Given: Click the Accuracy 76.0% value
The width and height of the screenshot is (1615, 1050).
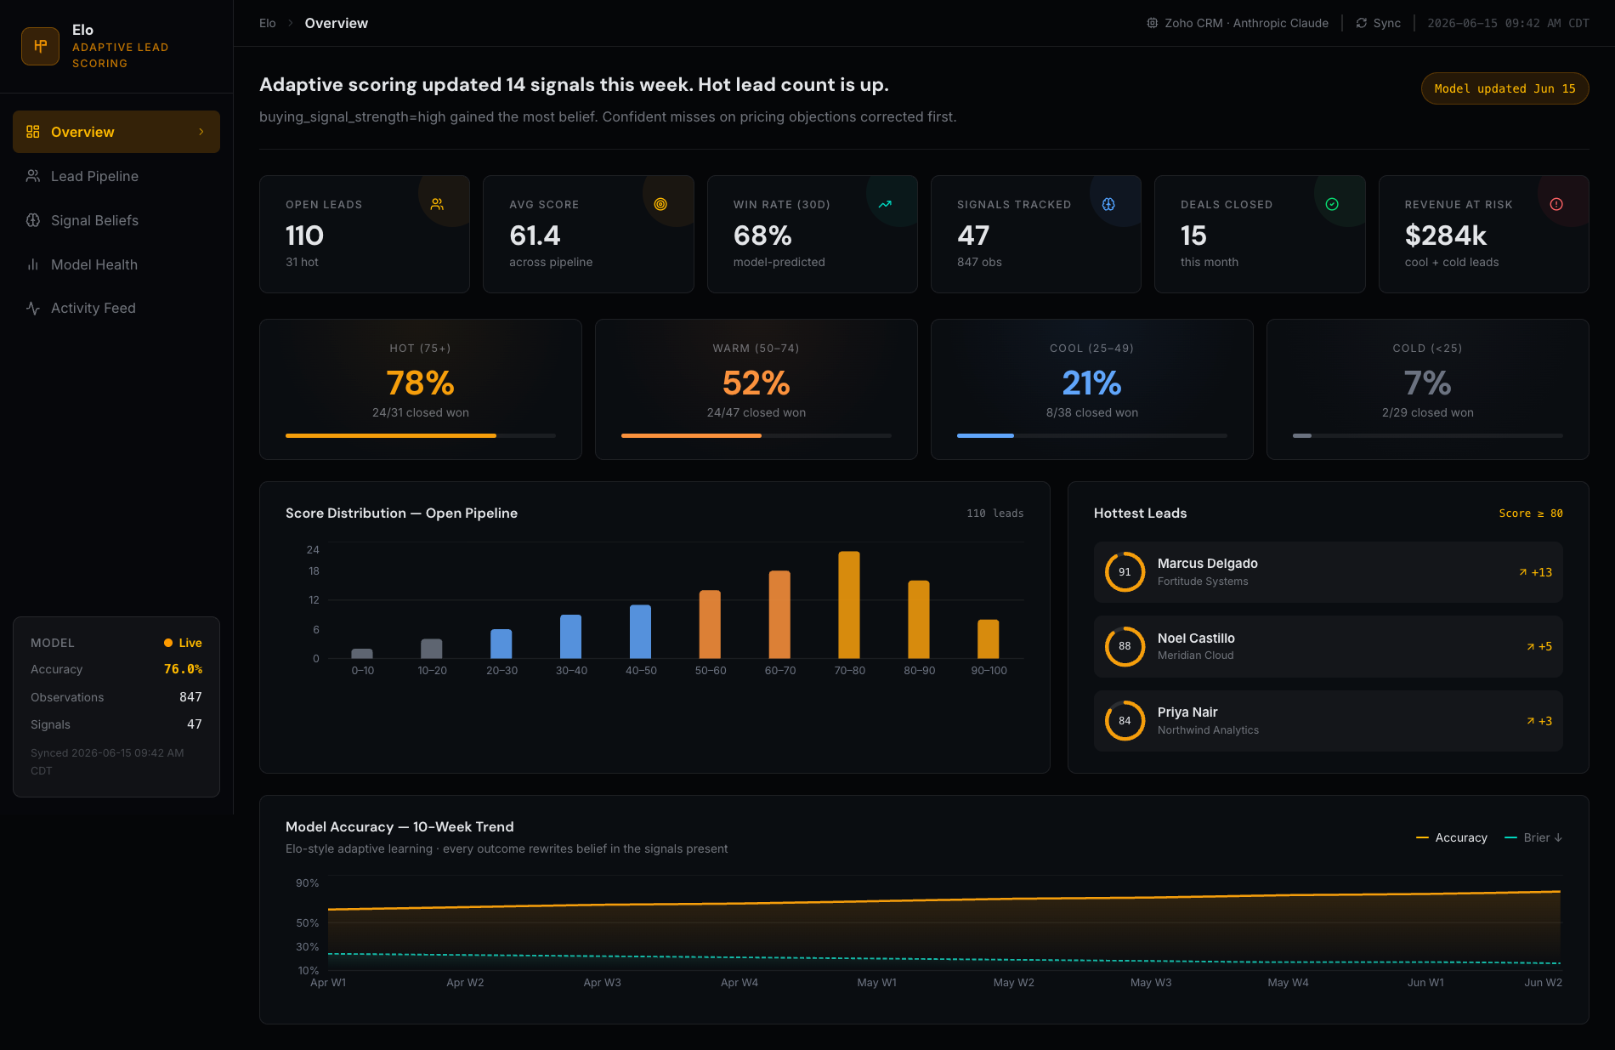Looking at the screenshot, I should click(183, 669).
